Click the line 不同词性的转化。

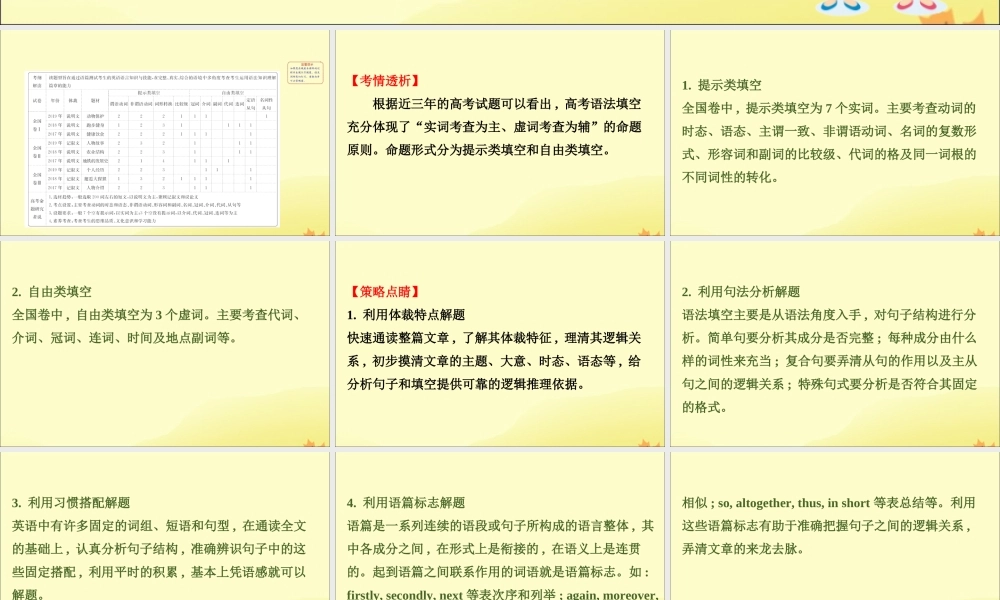coord(731,177)
